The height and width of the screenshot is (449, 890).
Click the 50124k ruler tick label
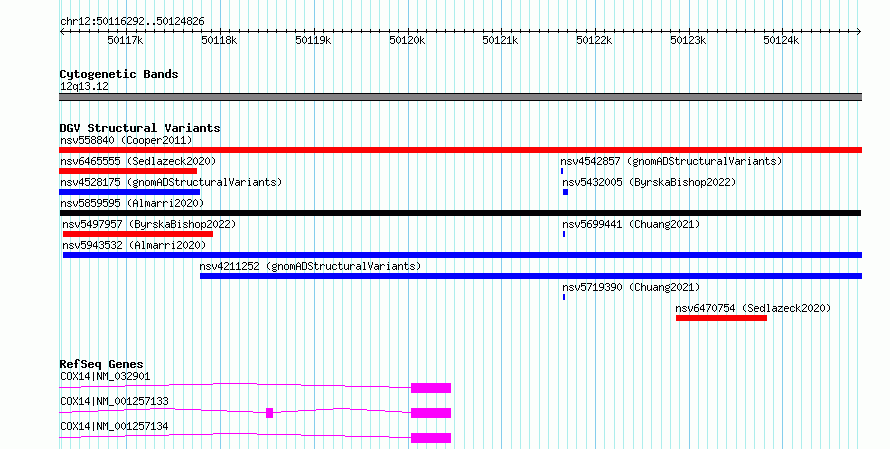(781, 40)
